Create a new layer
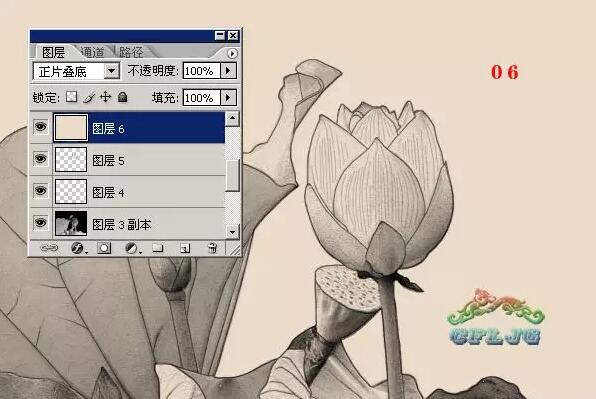596x399 pixels. tap(185, 248)
